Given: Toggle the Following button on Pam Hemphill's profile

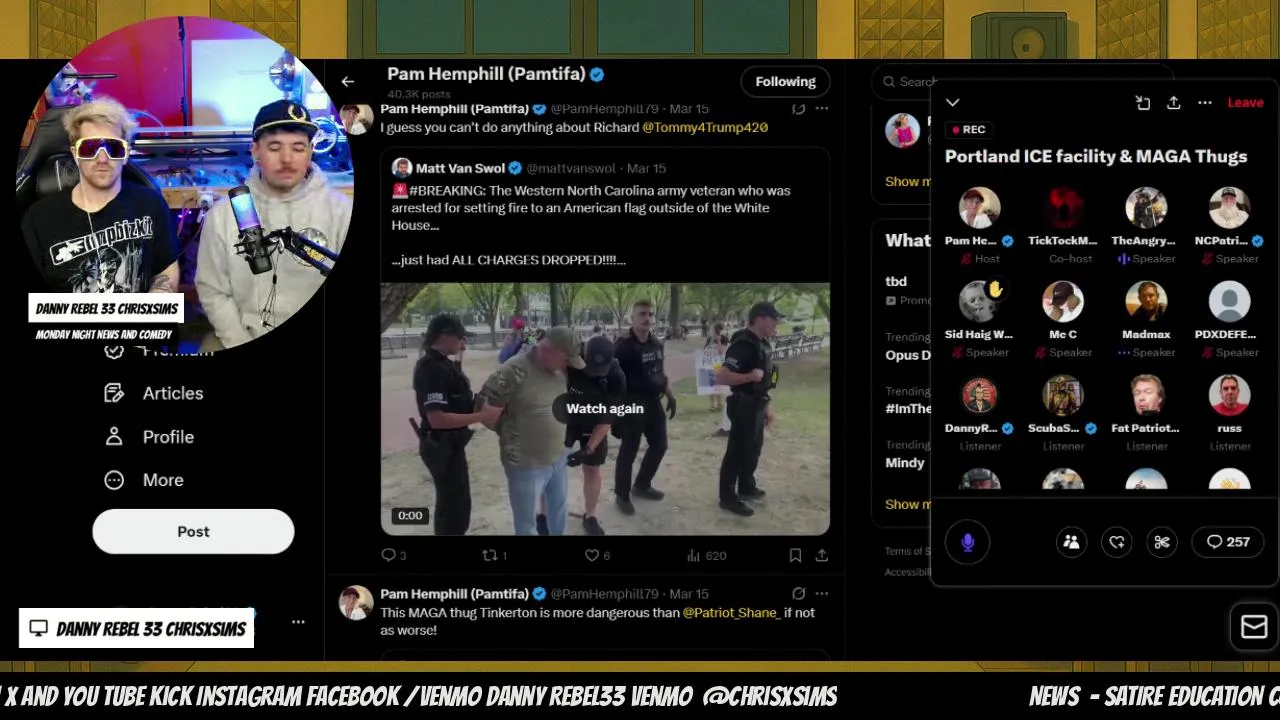Looking at the screenshot, I should tap(785, 82).
